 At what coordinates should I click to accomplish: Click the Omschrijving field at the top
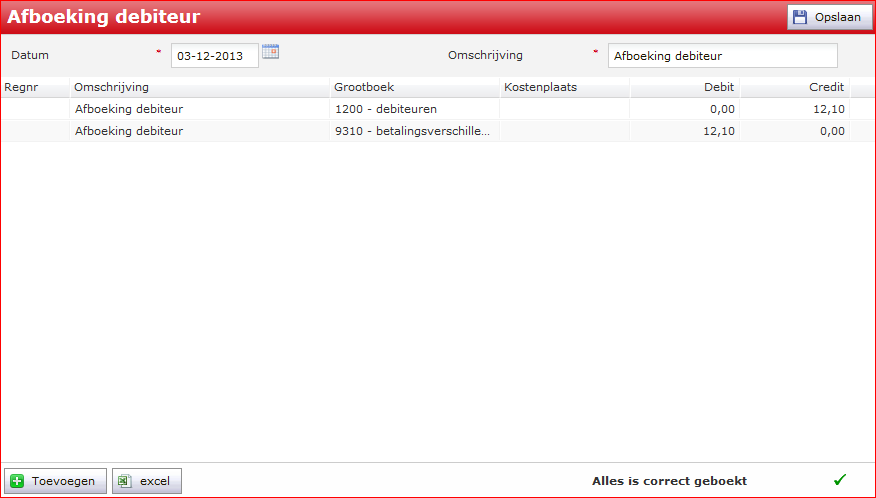[x=722, y=56]
